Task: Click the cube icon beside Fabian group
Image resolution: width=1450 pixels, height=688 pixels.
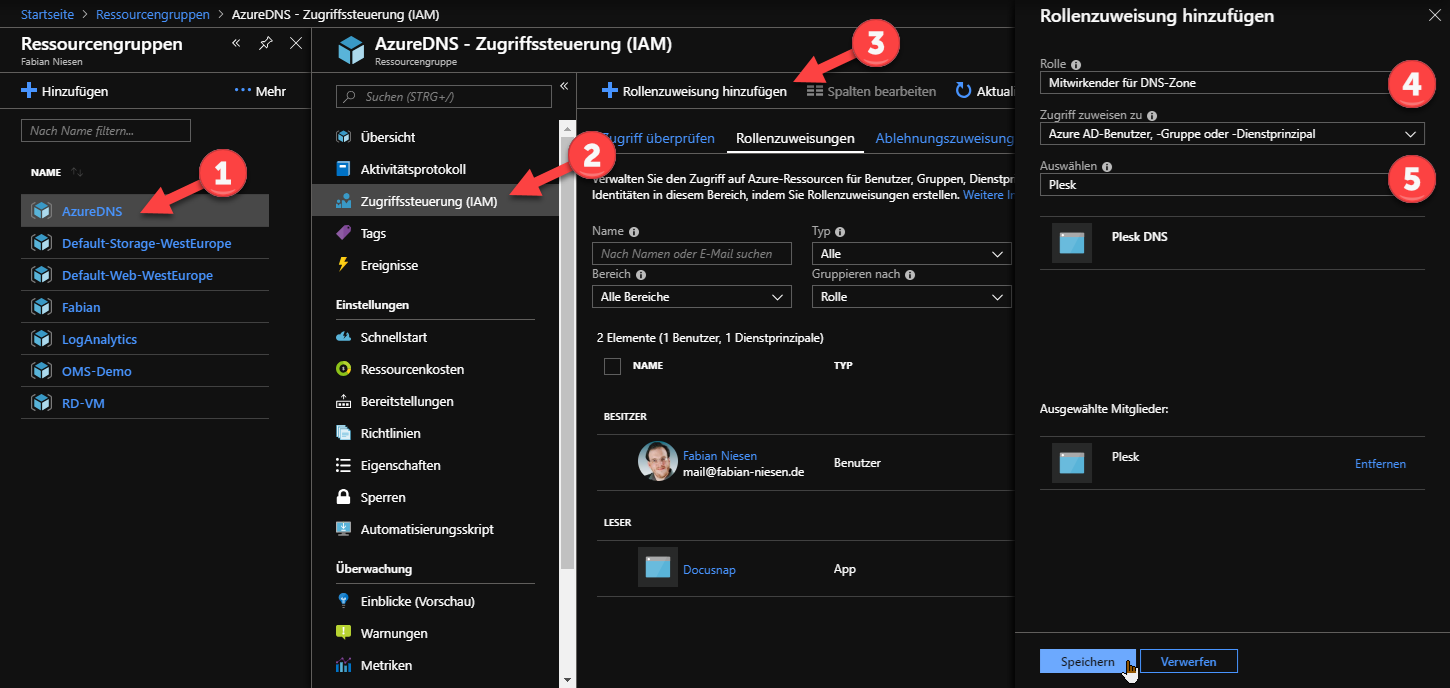Action: click(x=41, y=307)
